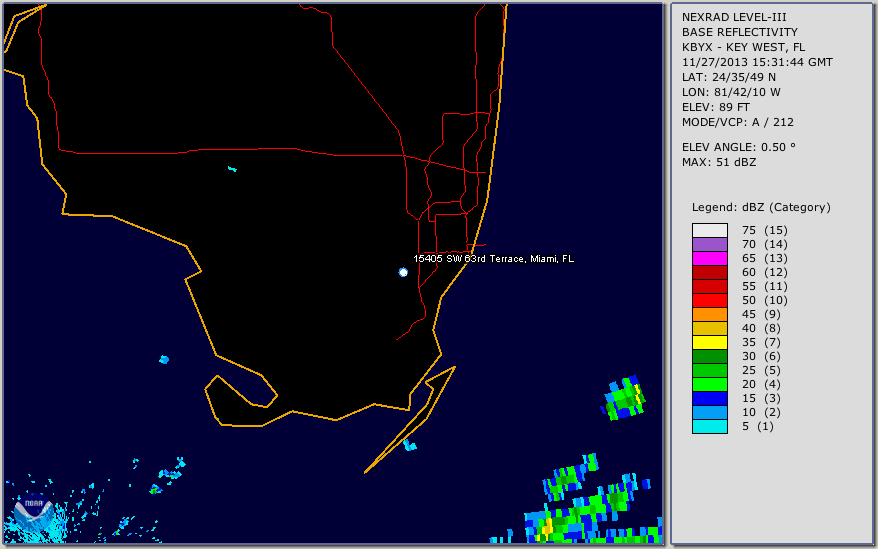Select the 70 dBZ purple legend swatch
878x549 pixels.
tap(709, 244)
